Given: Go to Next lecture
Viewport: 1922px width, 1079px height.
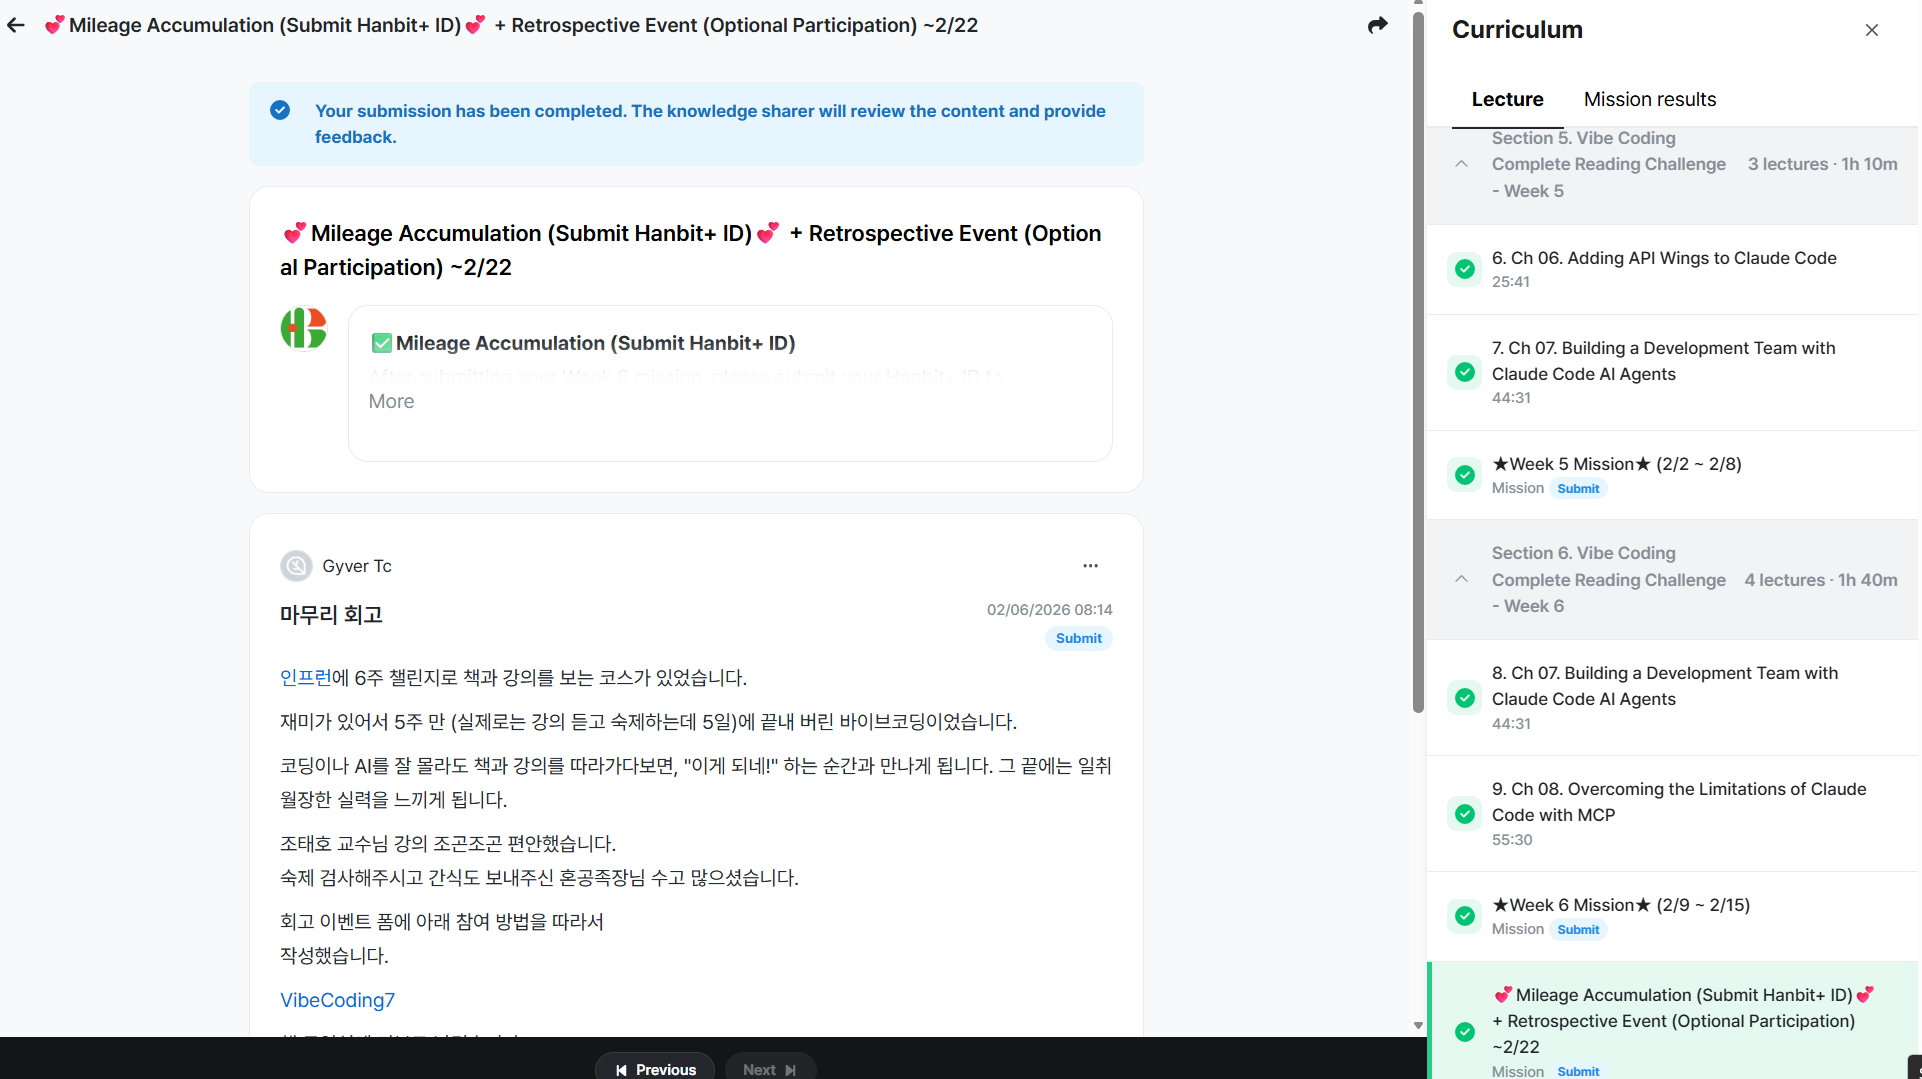Looking at the screenshot, I should click(x=770, y=1068).
